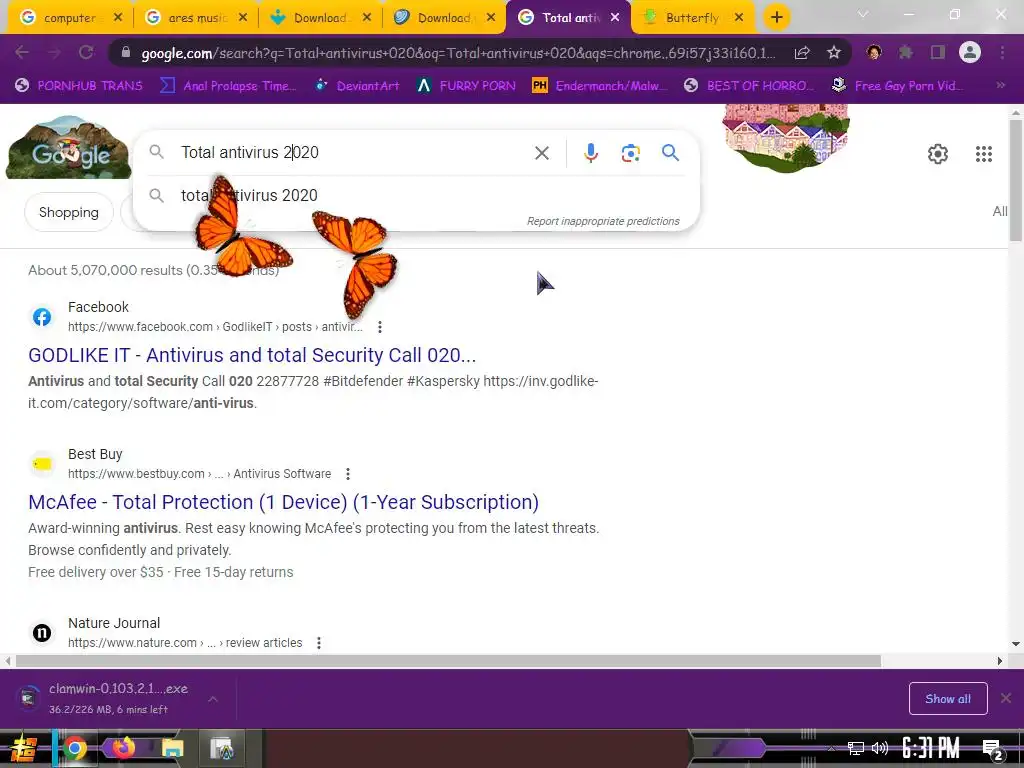The width and height of the screenshot is (1024, 768).
Task: Open the Start menu
Action: tap(23, 748)
